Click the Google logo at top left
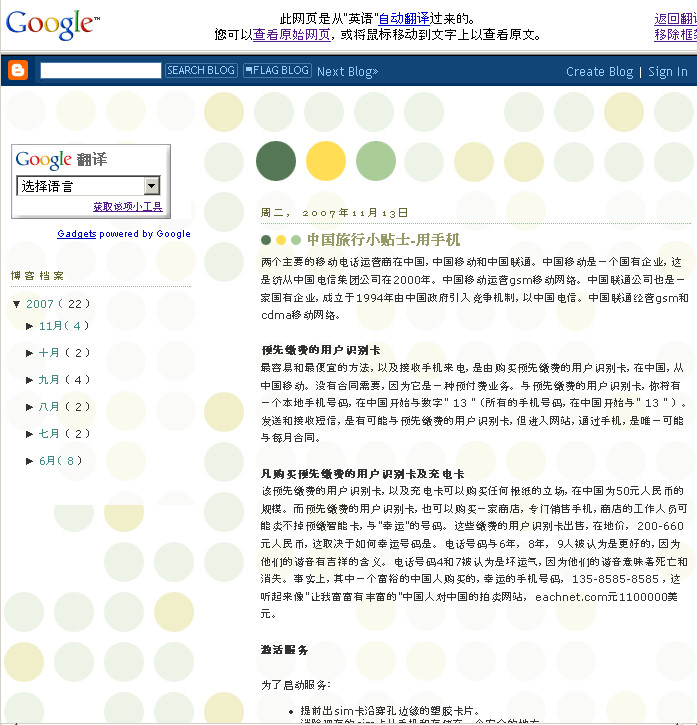This screenshot has width=697, height=725. pyautogui.click(x=52, y=25)
